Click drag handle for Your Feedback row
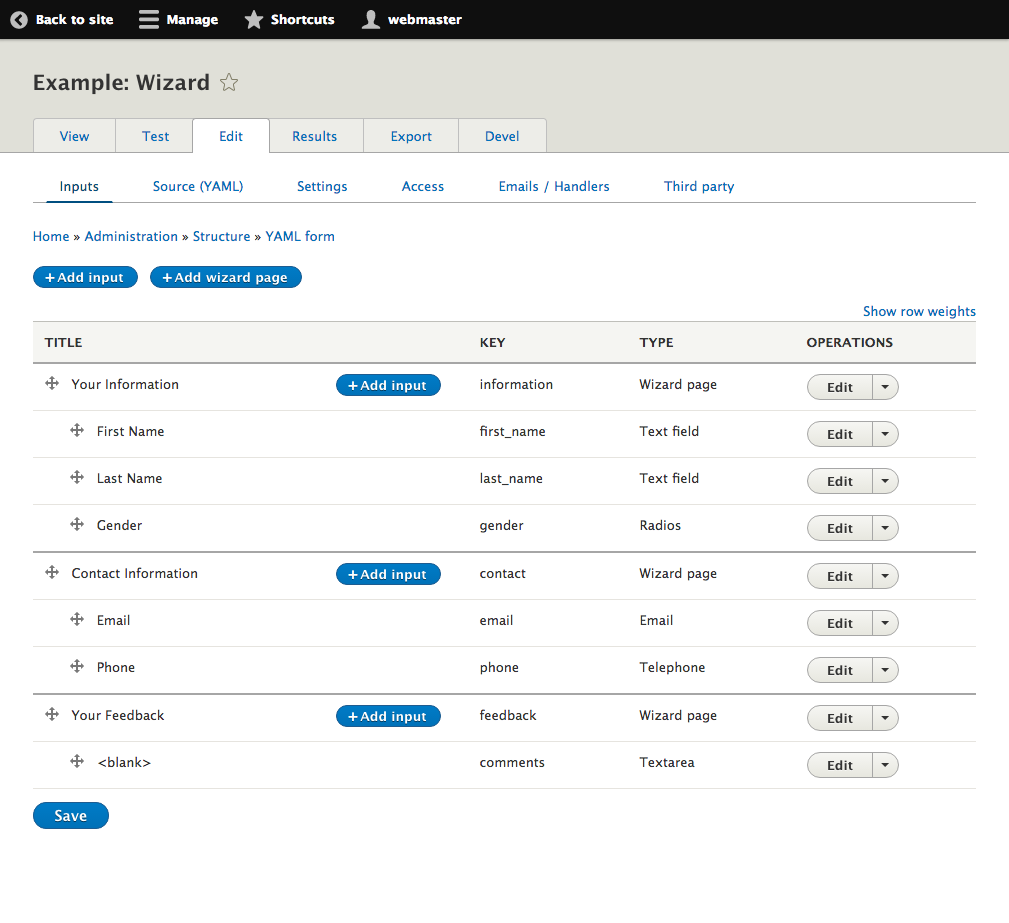This screenshot has width=1009, height=923. point(52,714)
